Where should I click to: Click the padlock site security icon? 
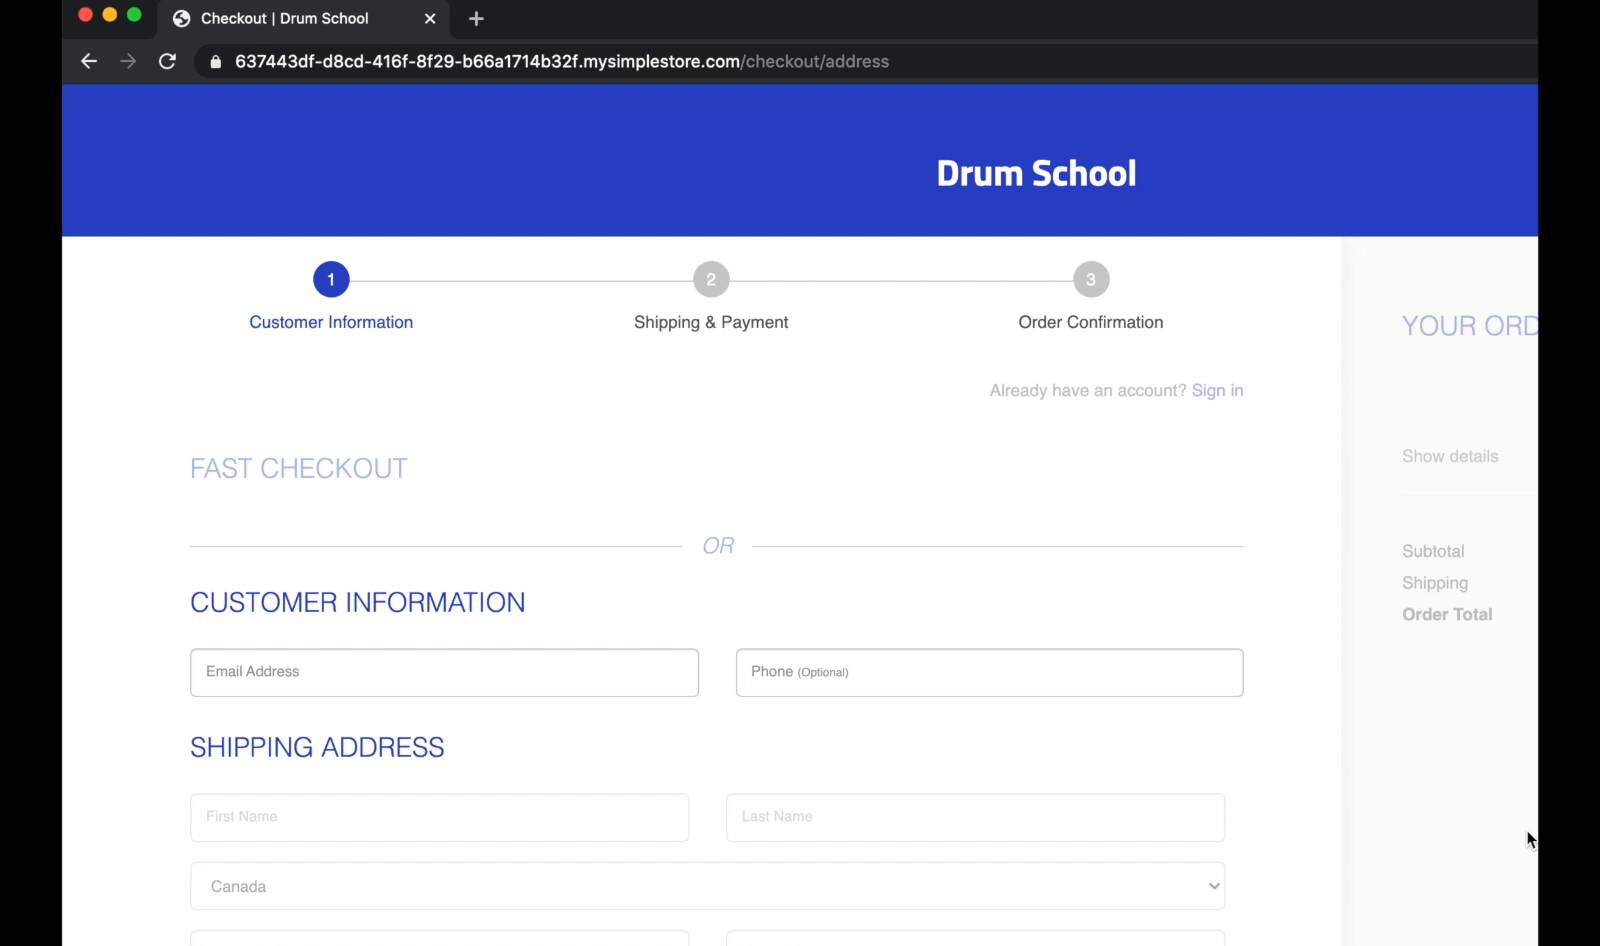215,62
